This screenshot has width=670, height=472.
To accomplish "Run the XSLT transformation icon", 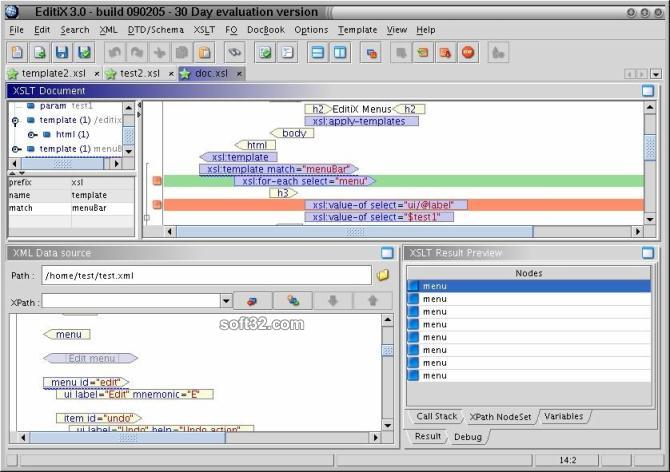I will pos(371,53).
